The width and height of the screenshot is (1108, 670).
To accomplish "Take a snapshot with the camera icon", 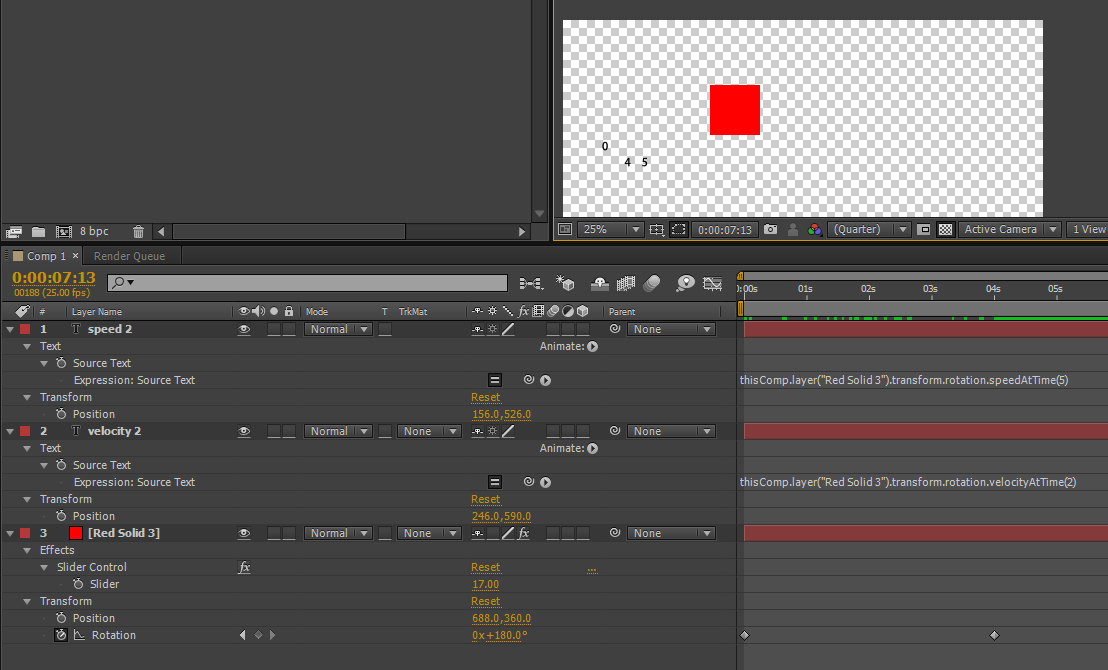I will 770,229.
